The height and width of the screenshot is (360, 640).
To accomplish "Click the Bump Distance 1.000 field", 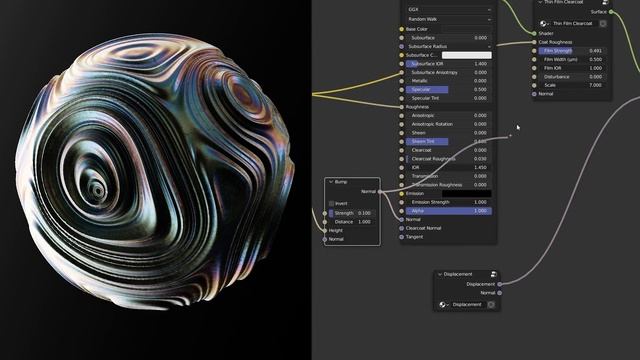I will (353, 222).
